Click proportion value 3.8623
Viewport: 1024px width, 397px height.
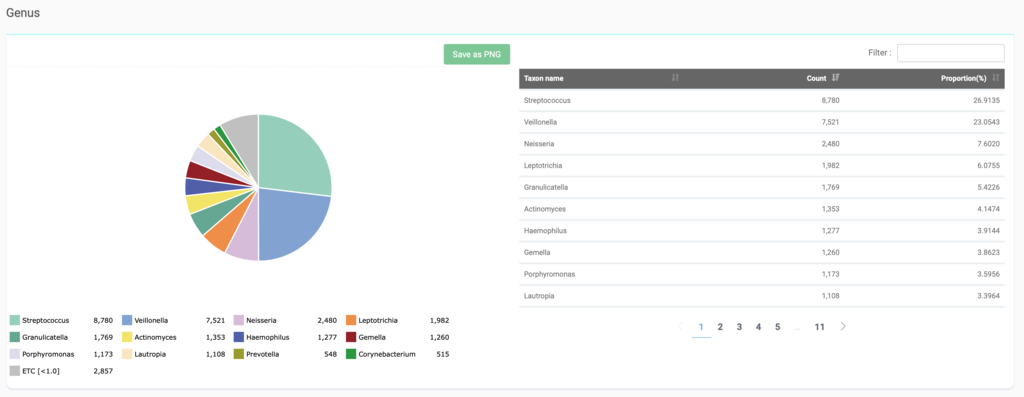click(989, 252)
